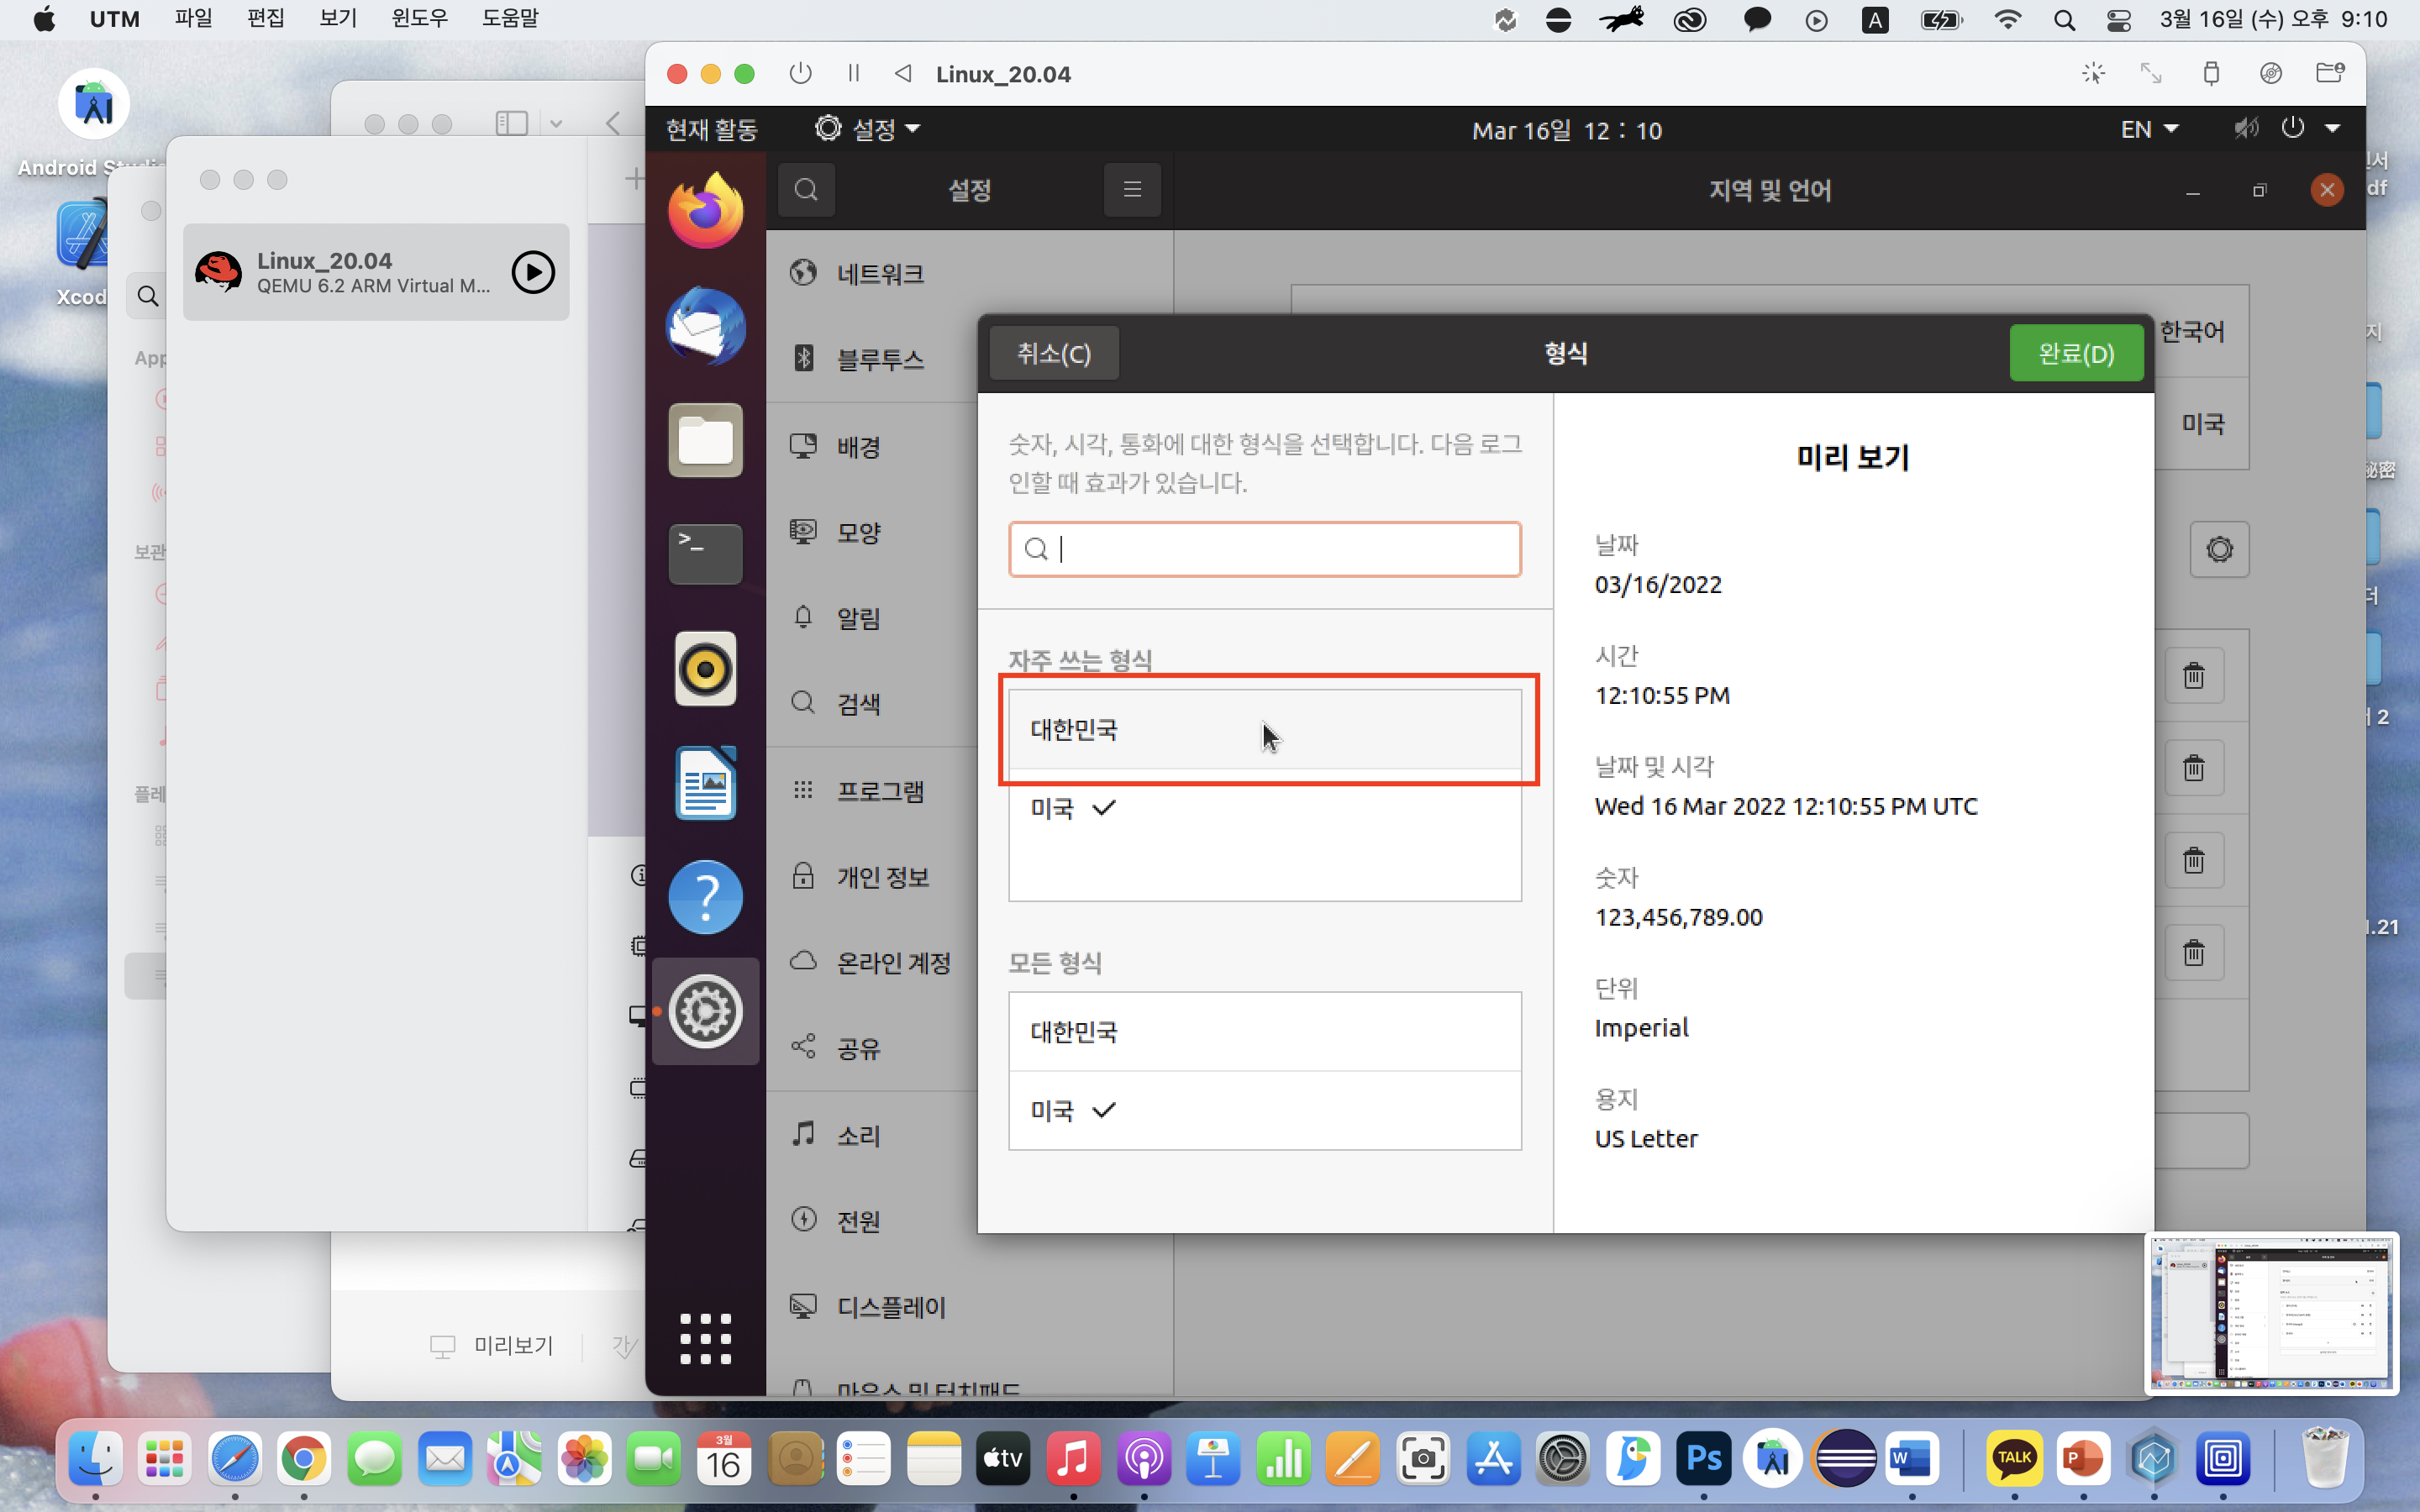The image size is (2420, 1512).
Task: Expand the EN input source dropdown
Action: point(2149,130)
